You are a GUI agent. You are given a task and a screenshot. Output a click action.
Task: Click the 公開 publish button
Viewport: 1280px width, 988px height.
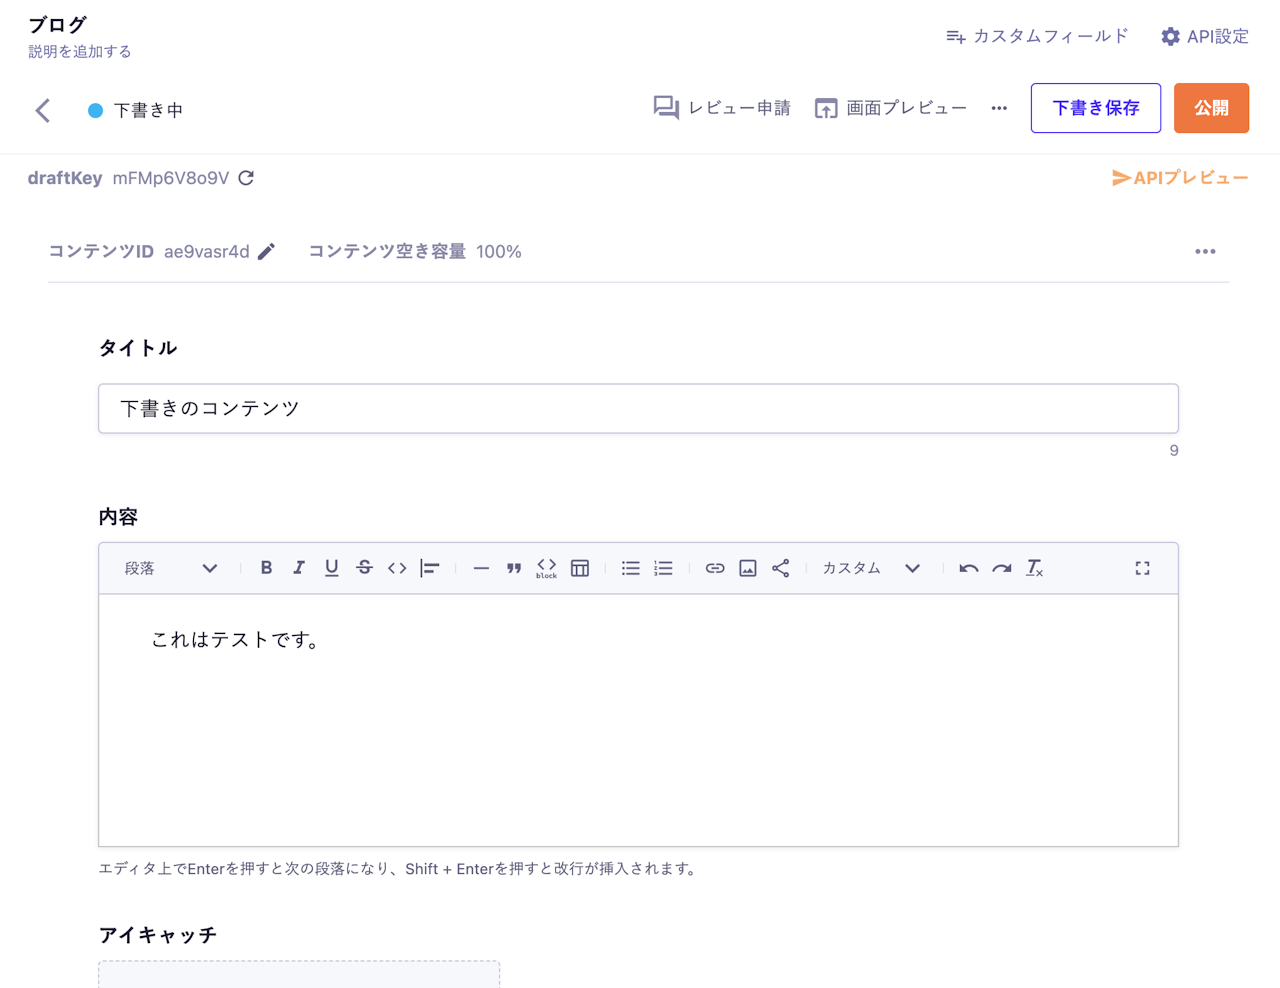pos(1211,108)
